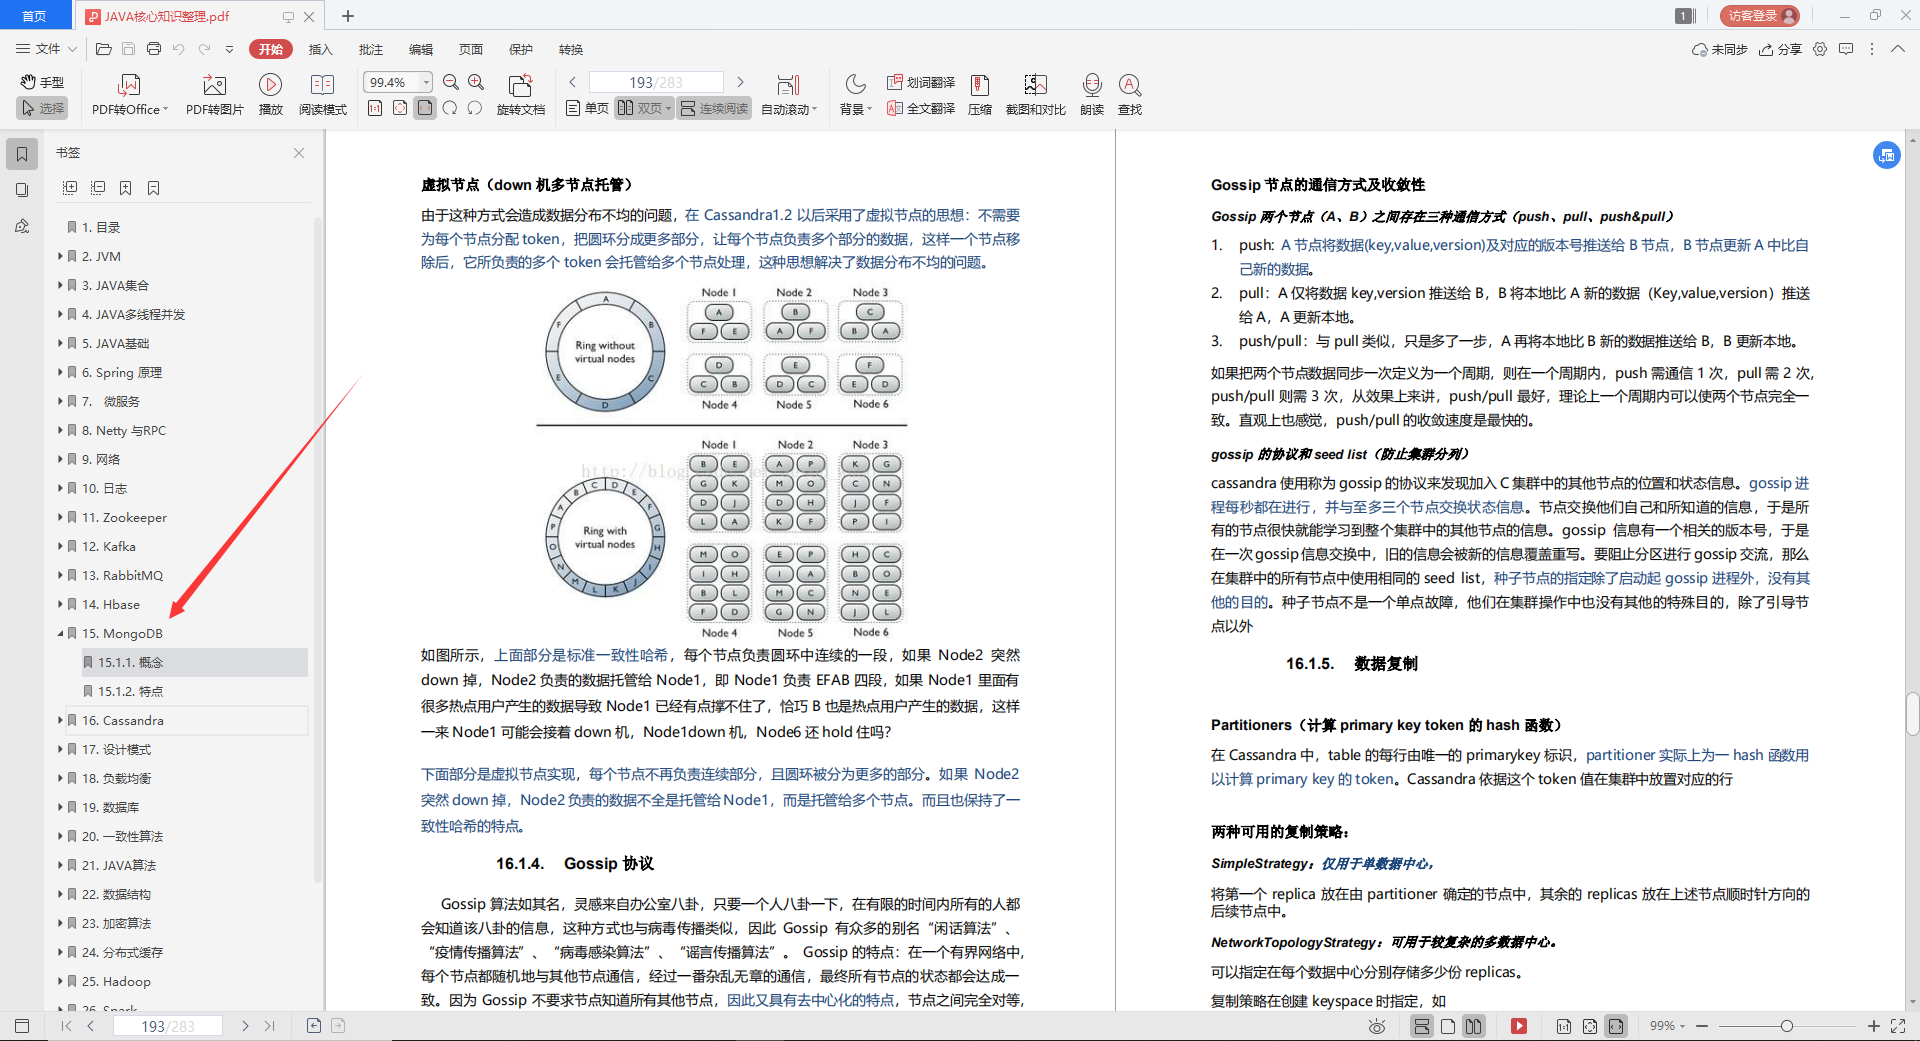Open the zoom percentage dropdown
Viewport: 1920px width, 1041px height.
(x=425, y=82)
